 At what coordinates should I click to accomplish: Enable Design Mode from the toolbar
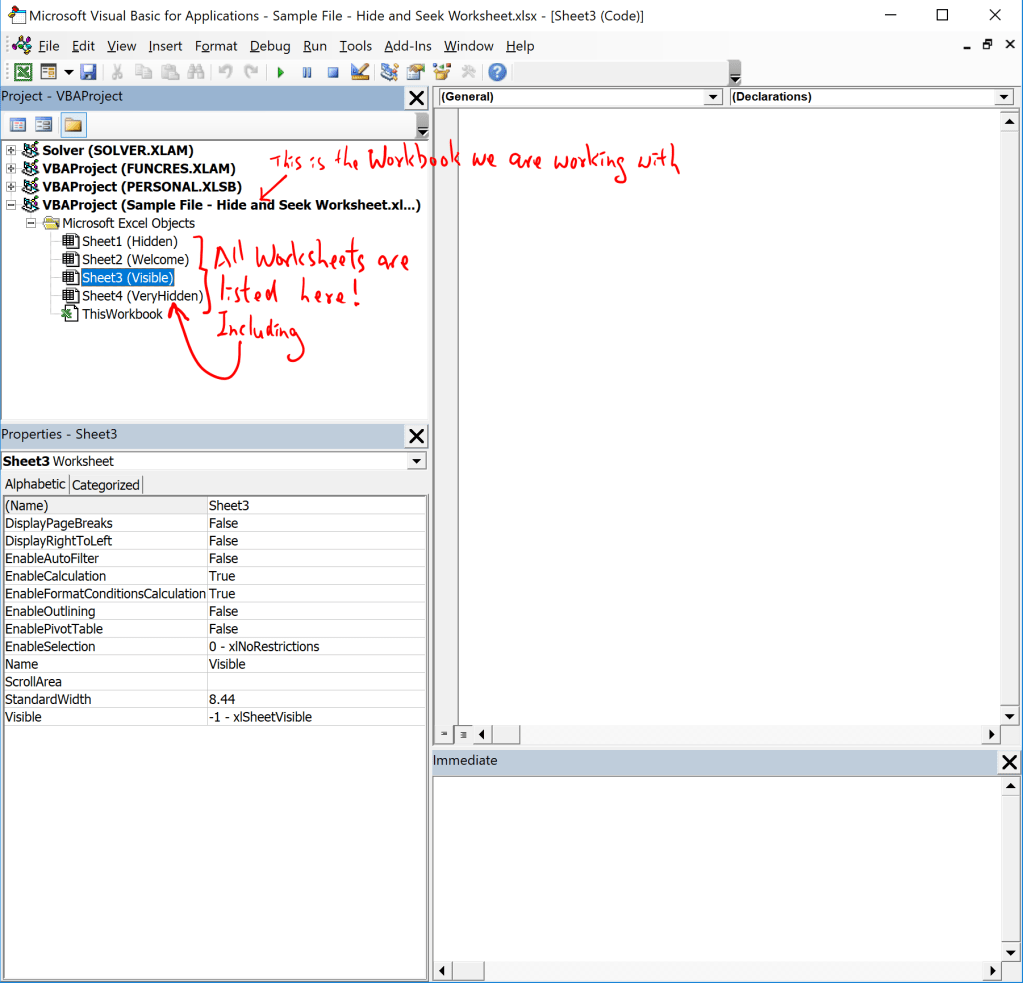point(358,71)
